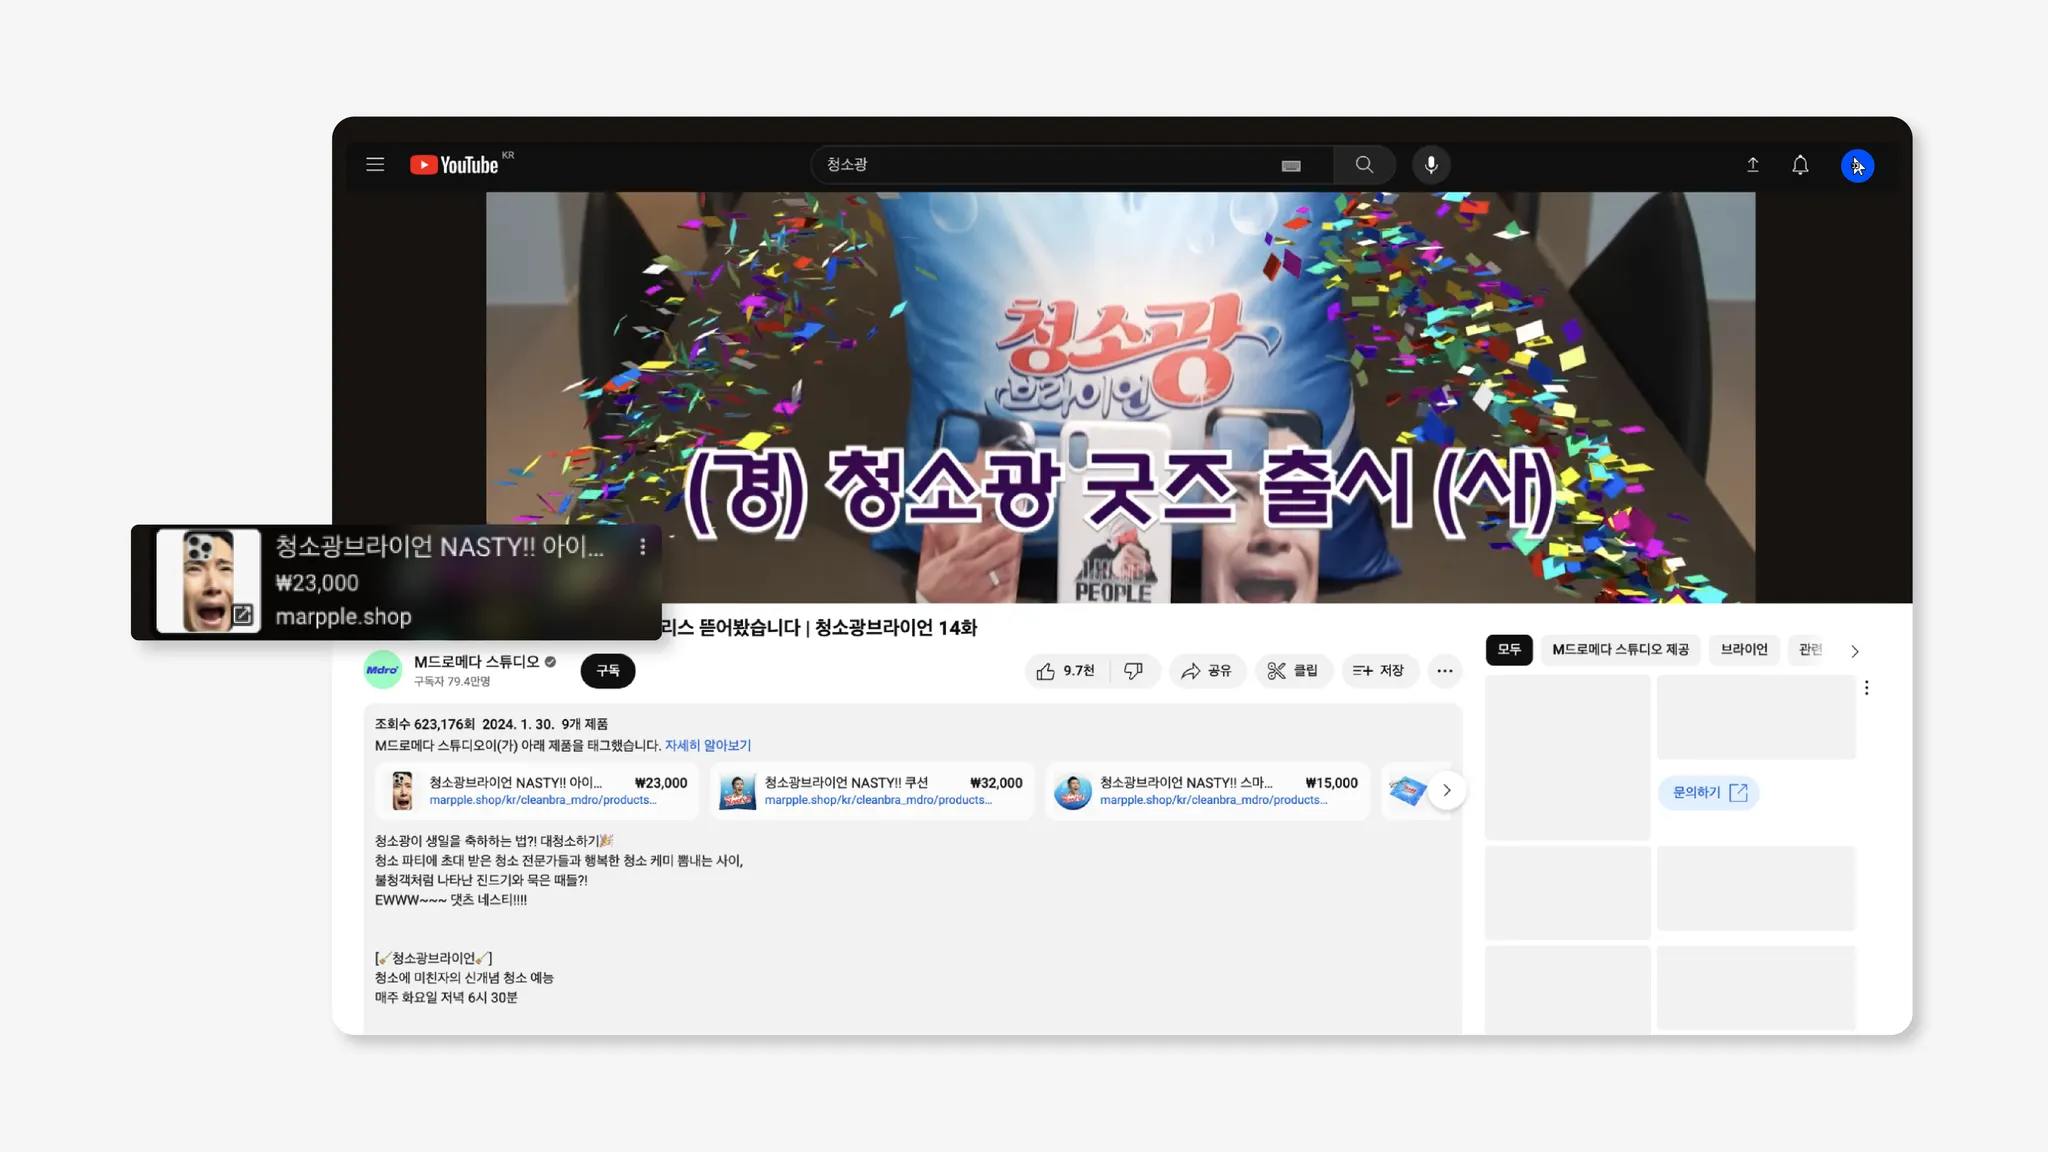2048x1152 pixels.
Task: Select the M드로메다 스튜디오 제공 chip
Action: (1620, 650)
